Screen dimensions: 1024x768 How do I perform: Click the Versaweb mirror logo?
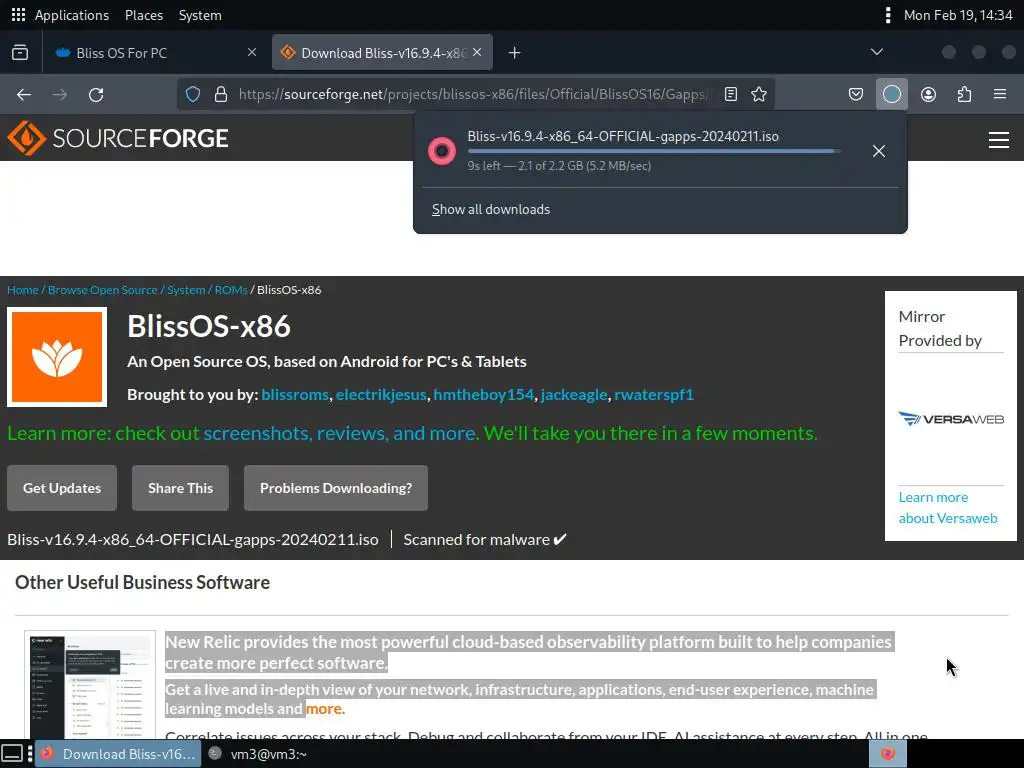(x=951, y=419)
